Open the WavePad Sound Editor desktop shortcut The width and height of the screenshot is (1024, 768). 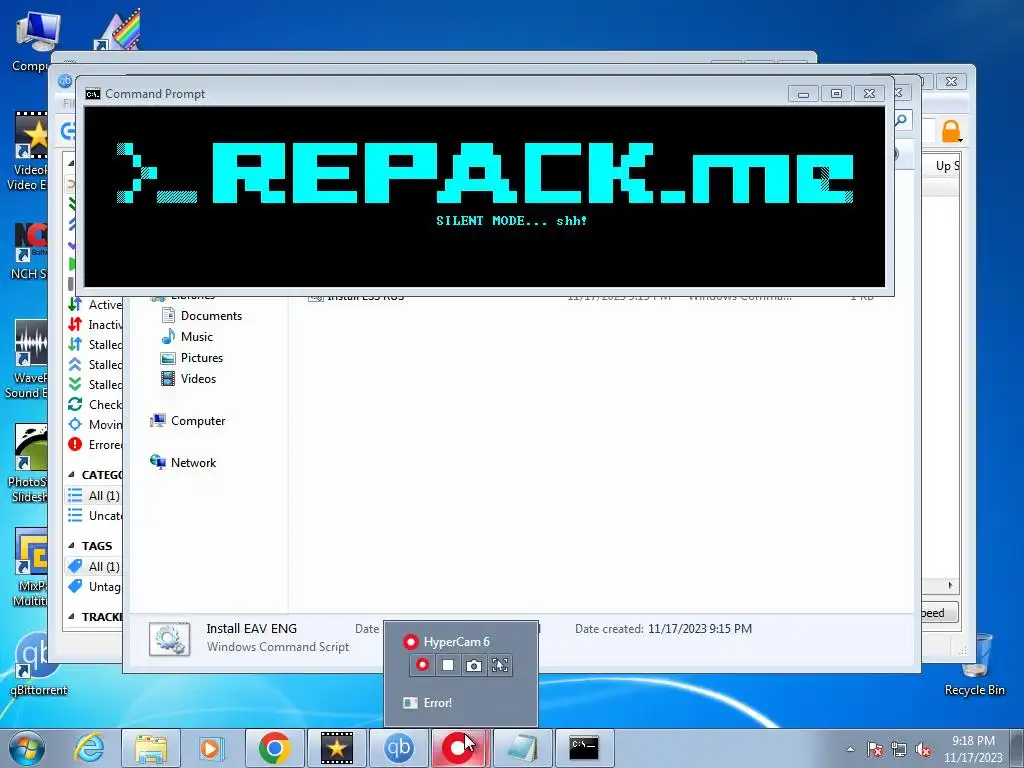pyautogui.click(x=27, y=359)
